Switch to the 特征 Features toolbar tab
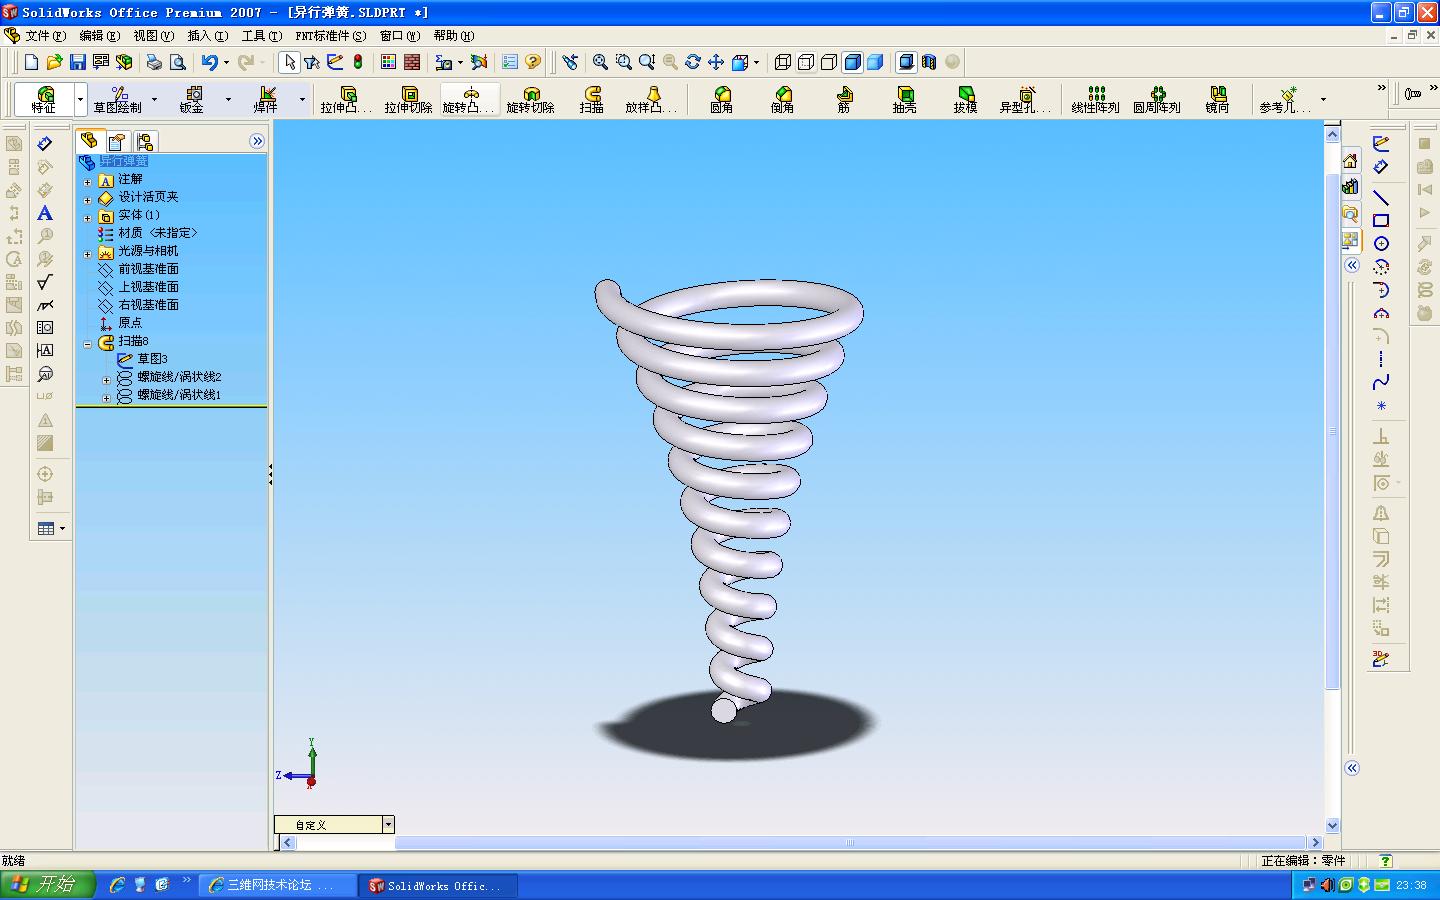The width and height of the screenshot is (1440, 900). coord(44,100)
